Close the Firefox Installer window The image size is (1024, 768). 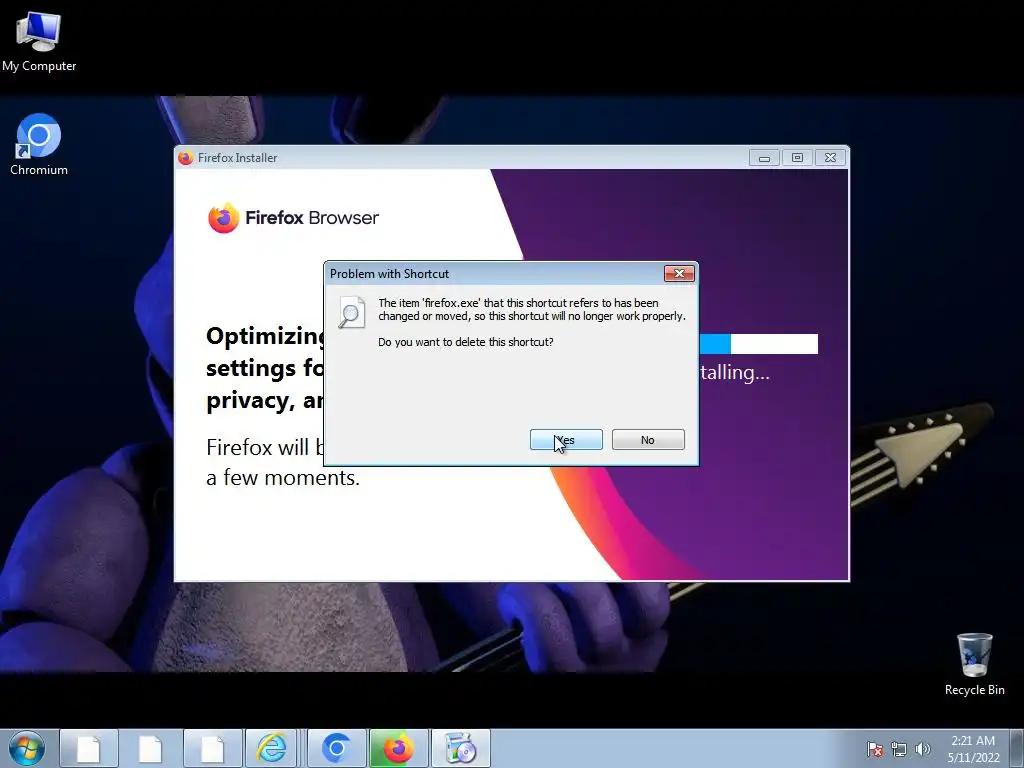tap(830, 157)
